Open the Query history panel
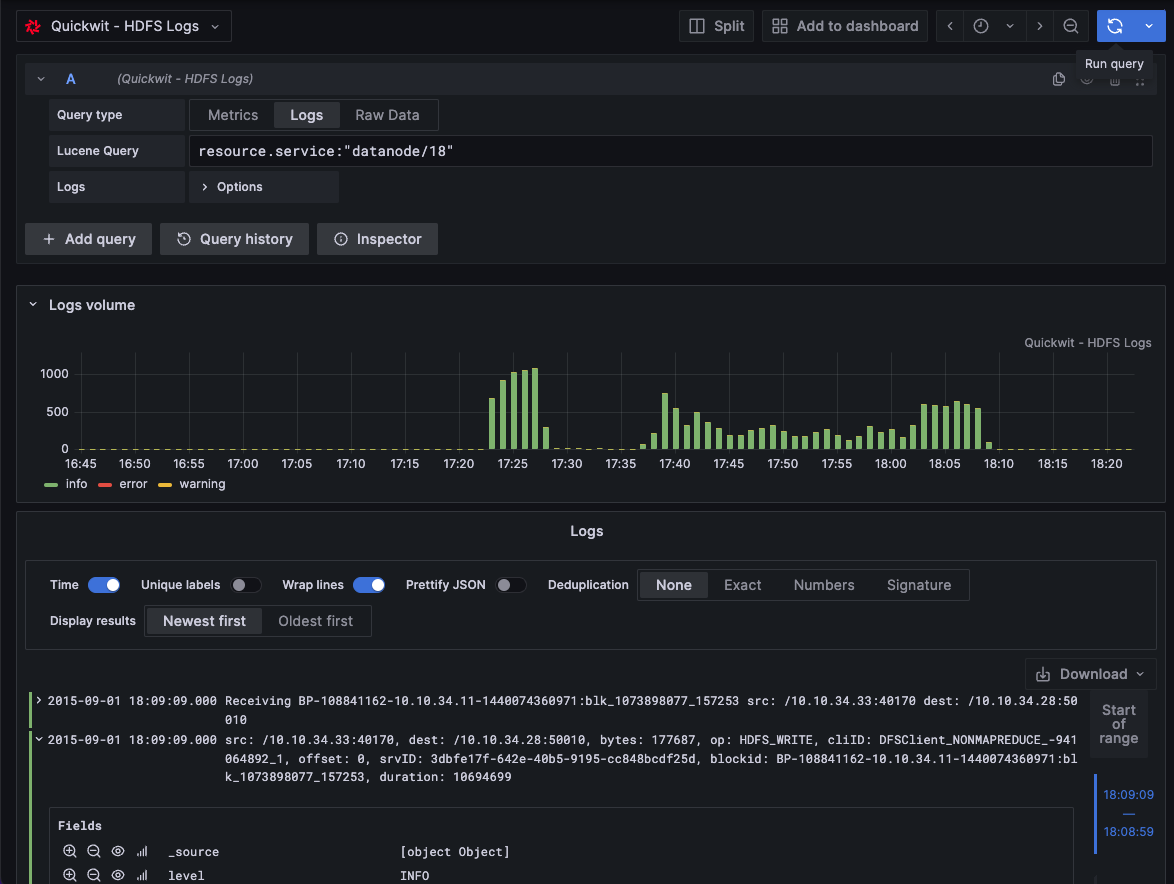The height and width of the screenshot is (884, 1174). [x=234, y=239]
